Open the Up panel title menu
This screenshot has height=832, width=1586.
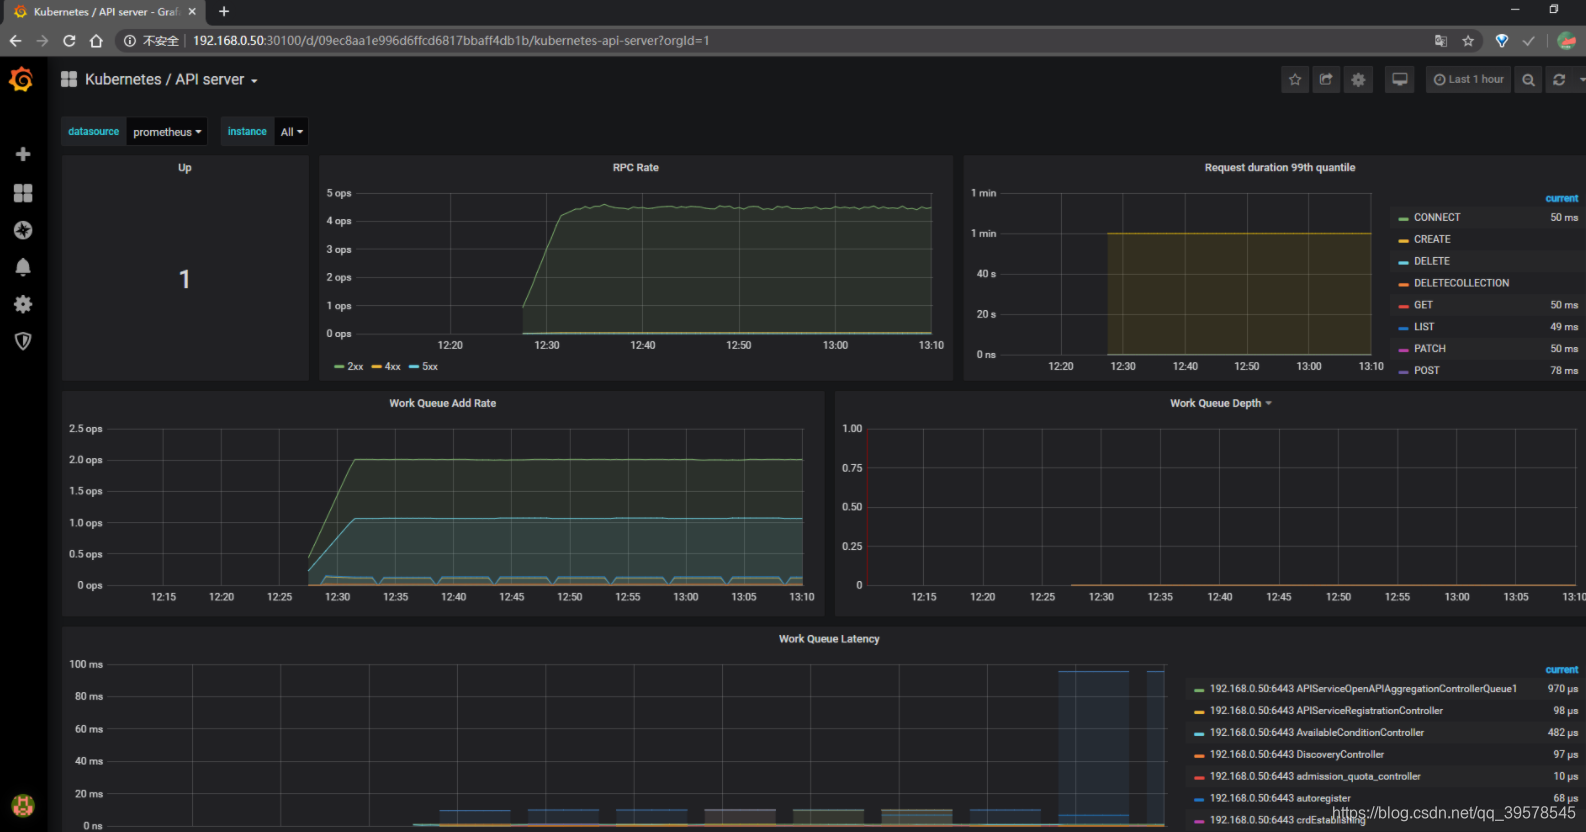[185, 167]
